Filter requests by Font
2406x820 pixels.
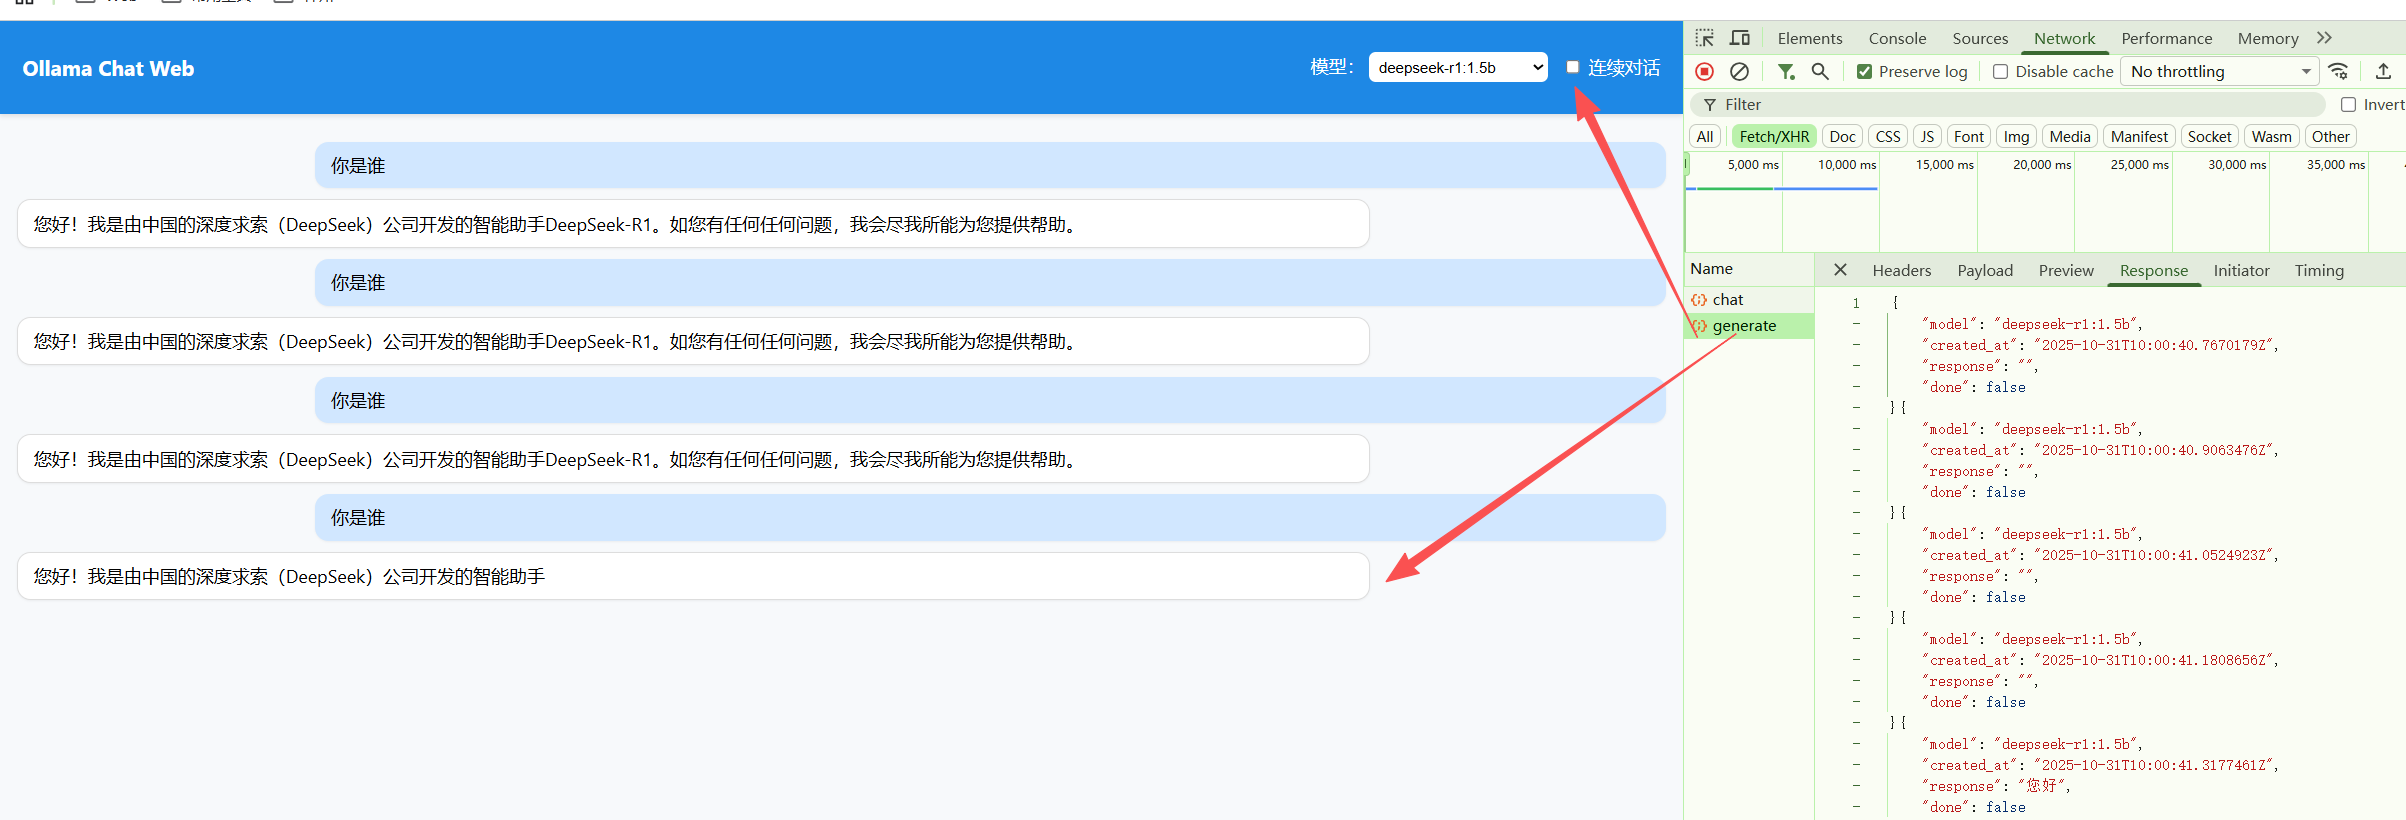pyautogui.click(x=1969, y=137)
